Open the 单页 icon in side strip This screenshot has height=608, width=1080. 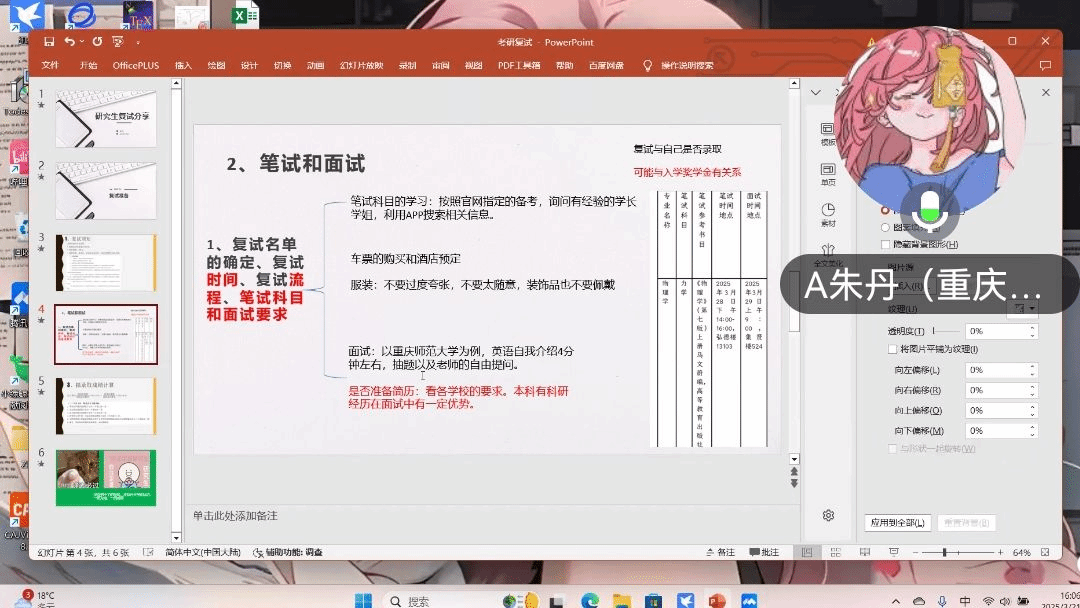(x=828, y=175)
